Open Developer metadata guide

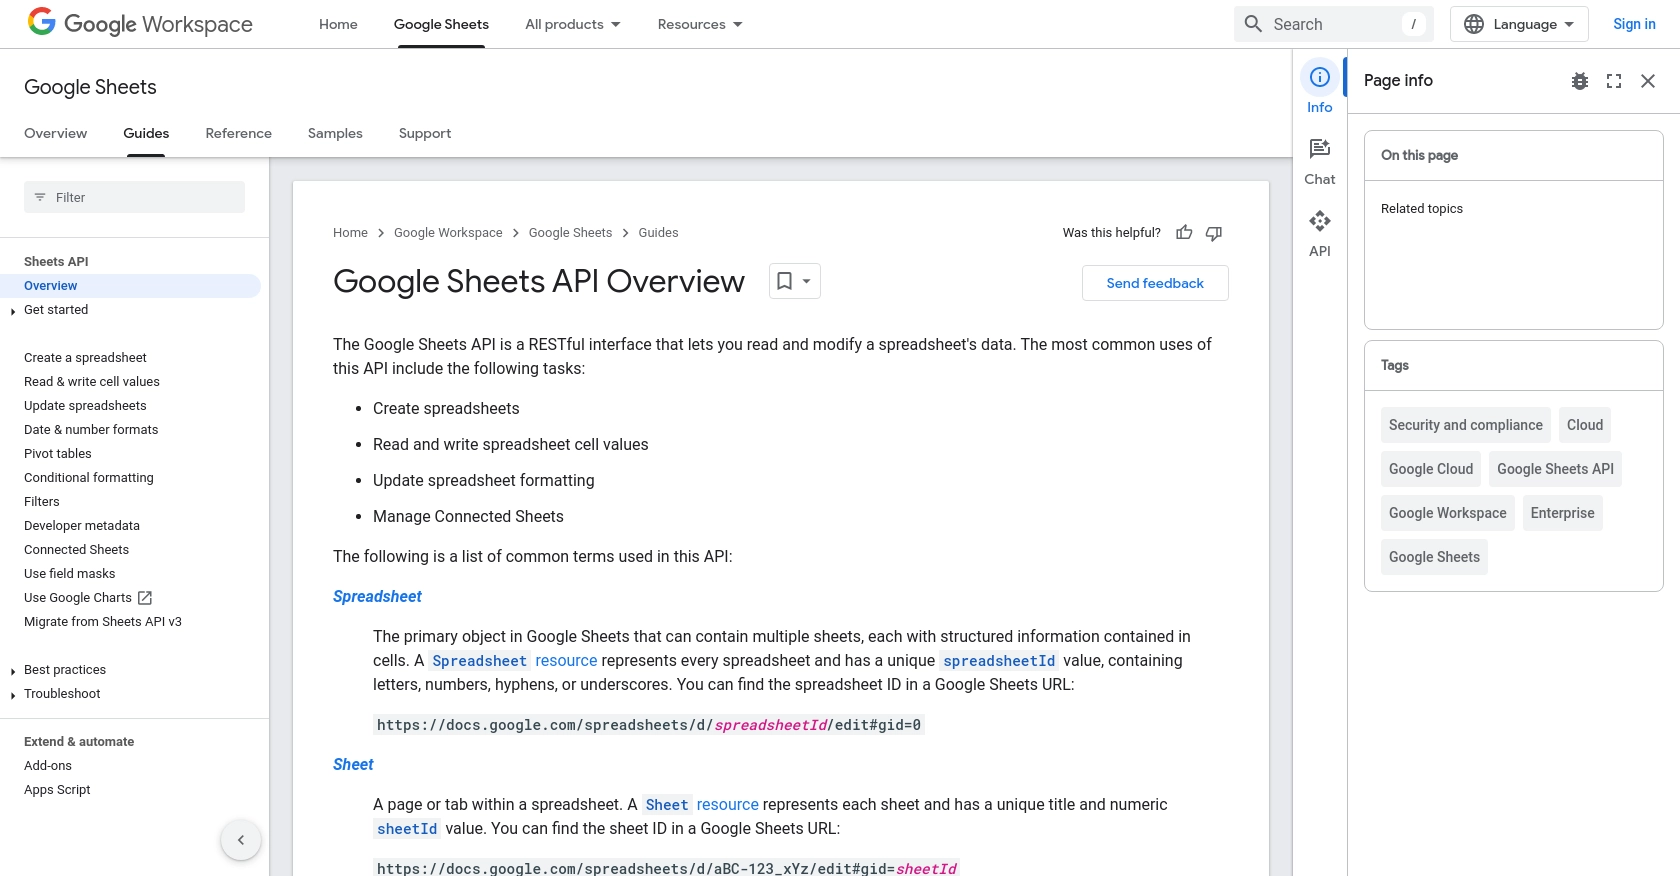point(82,526)
